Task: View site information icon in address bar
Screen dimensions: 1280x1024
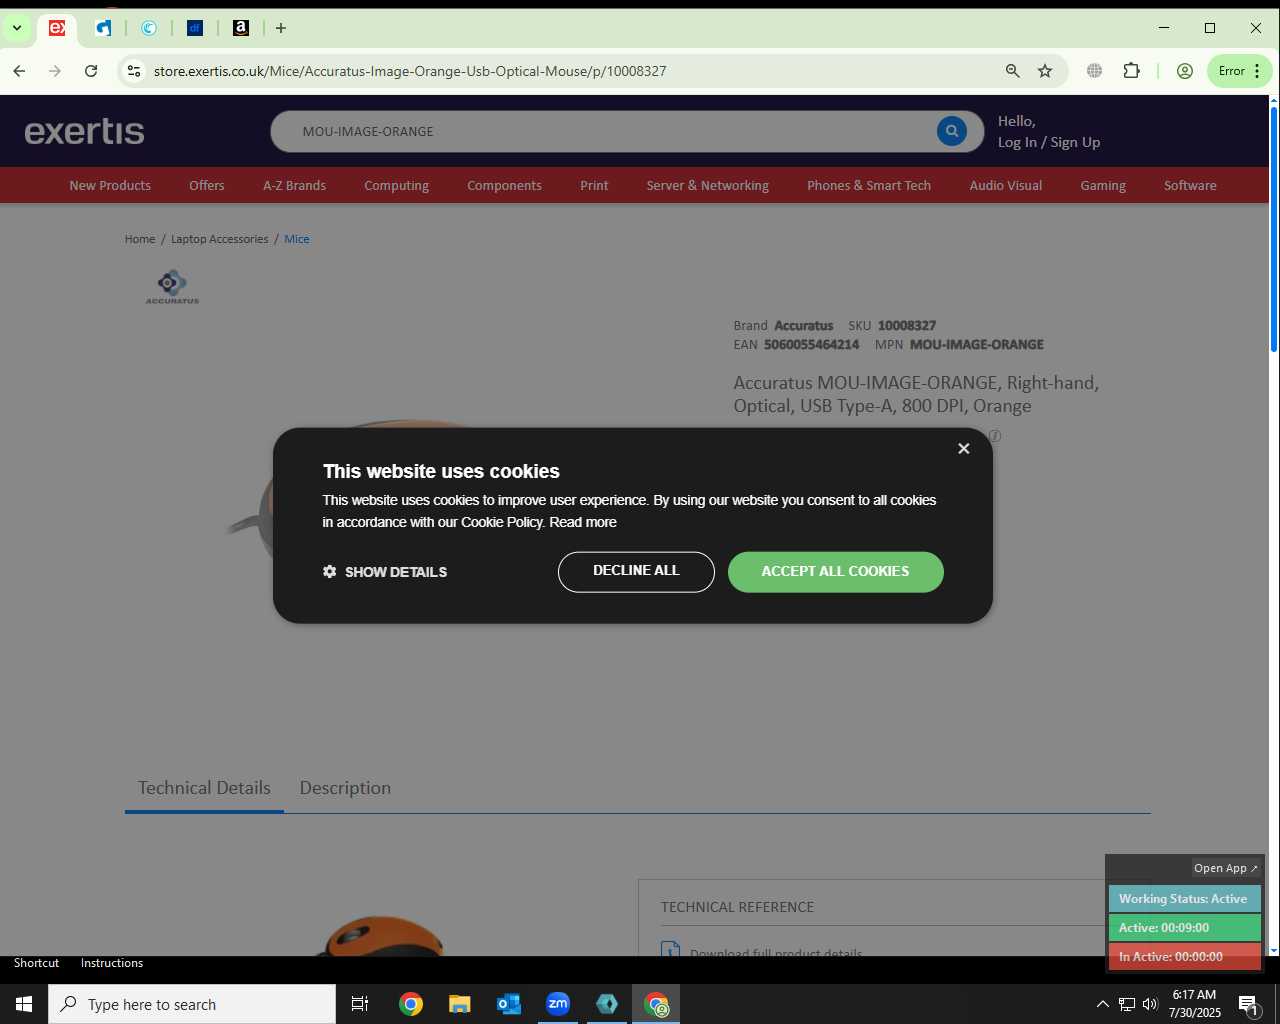Action: click(x=134, y=71)
